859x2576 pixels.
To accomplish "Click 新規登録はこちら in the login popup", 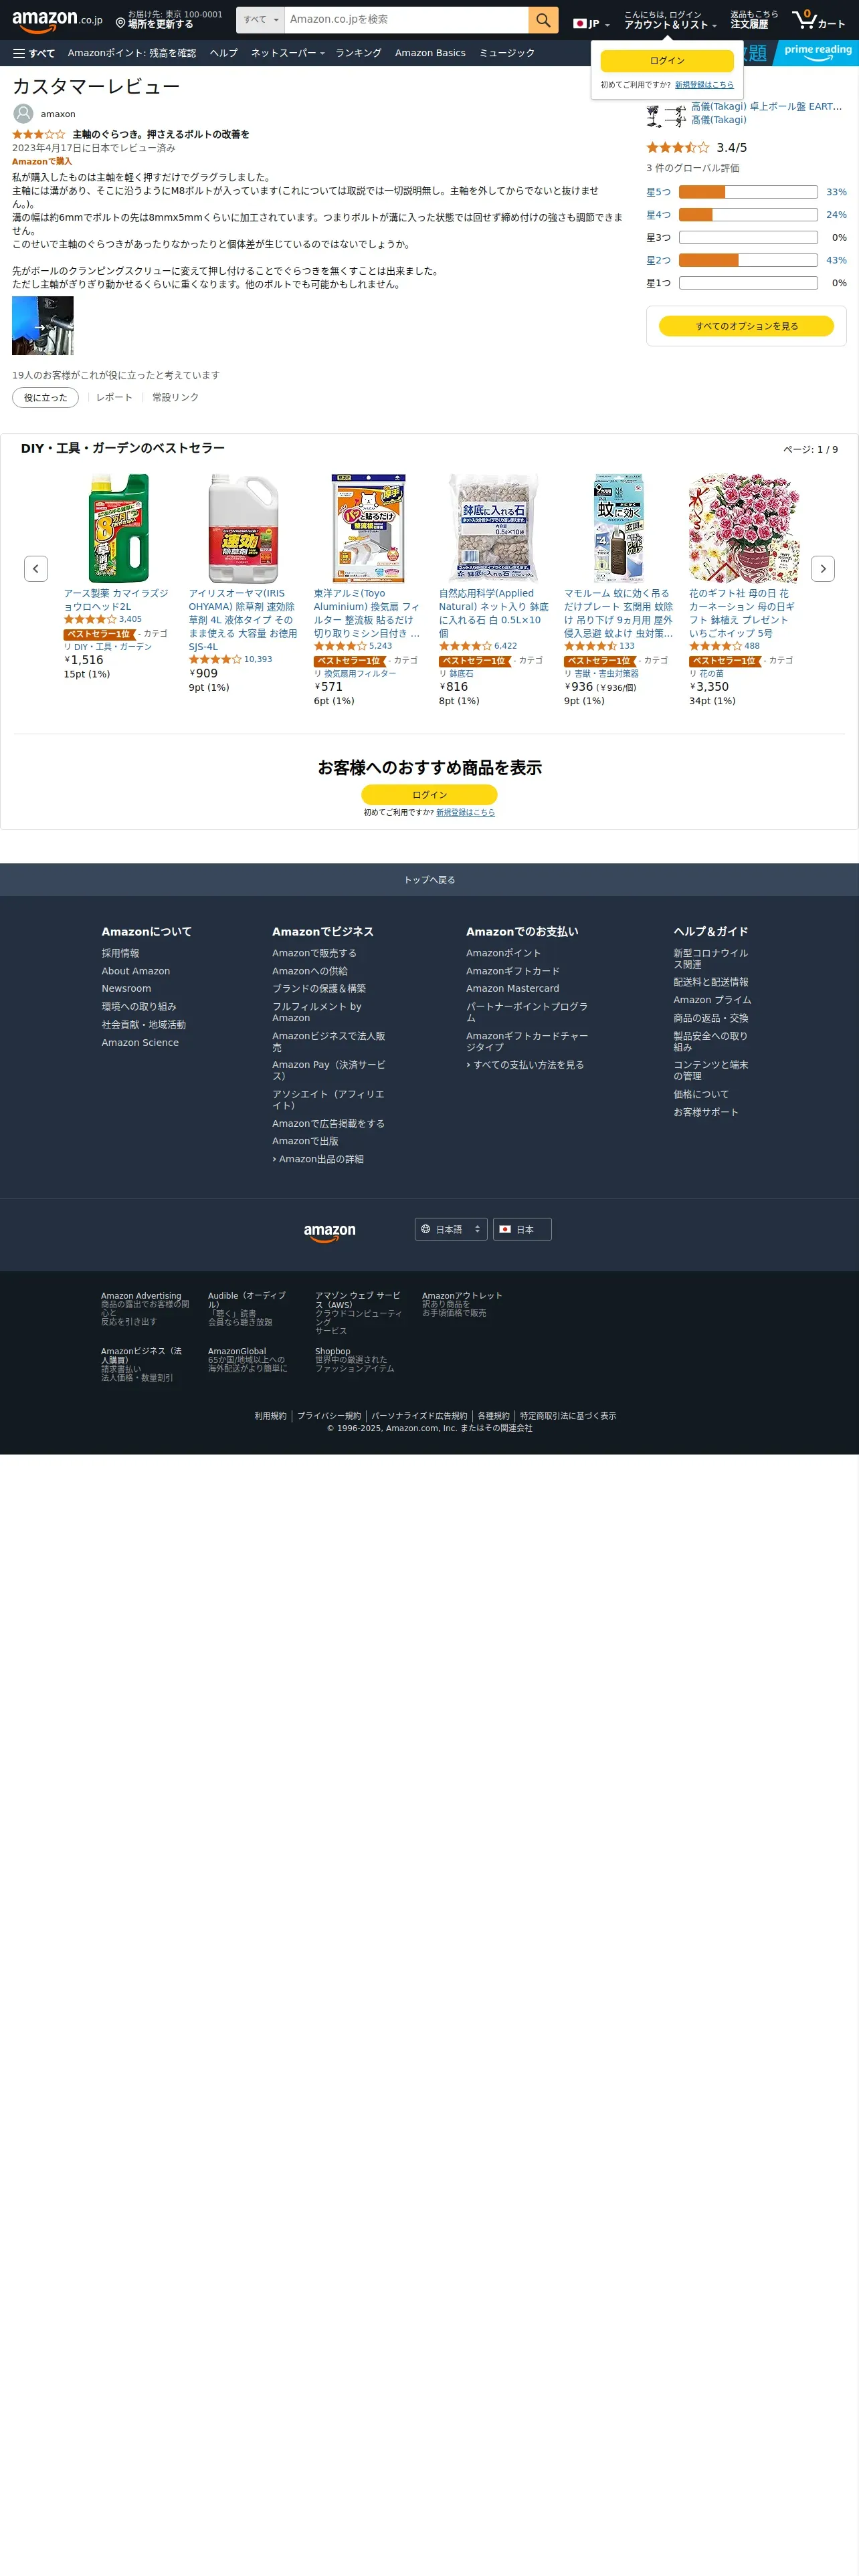I will click(704, 85).
